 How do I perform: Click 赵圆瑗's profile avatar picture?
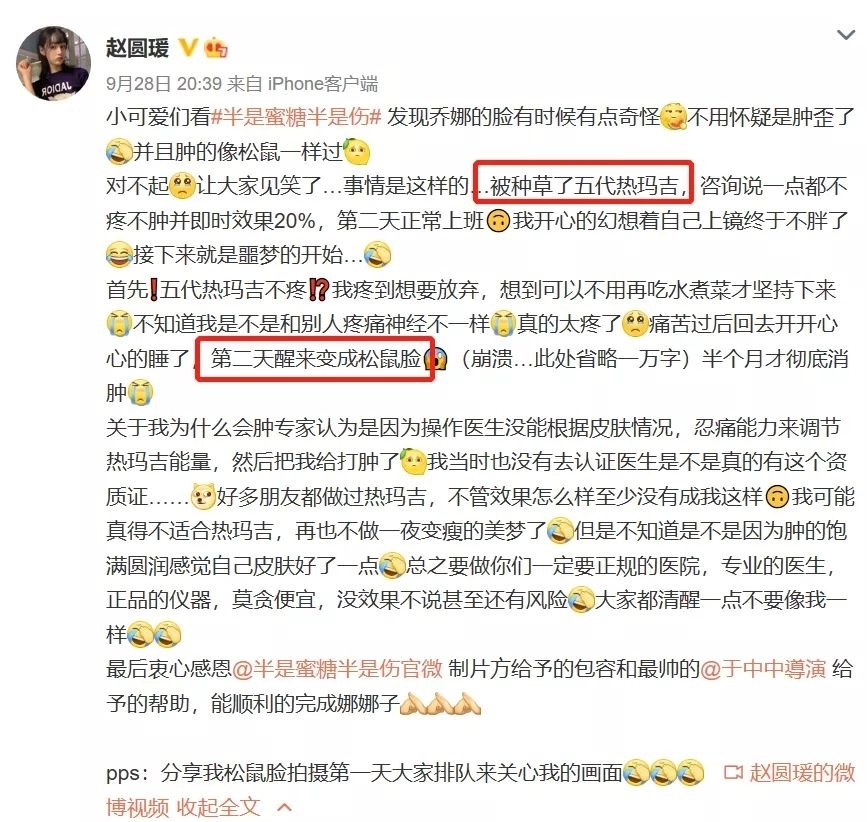tap(53, 64)
